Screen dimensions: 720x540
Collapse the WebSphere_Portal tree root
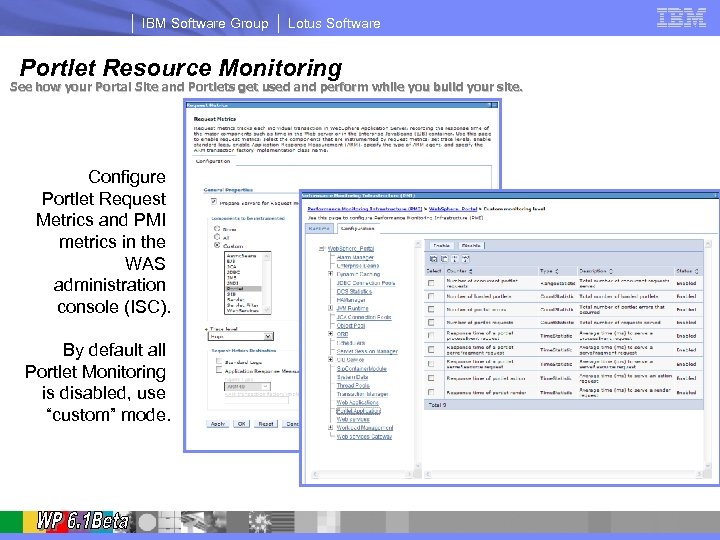[321, 248]
